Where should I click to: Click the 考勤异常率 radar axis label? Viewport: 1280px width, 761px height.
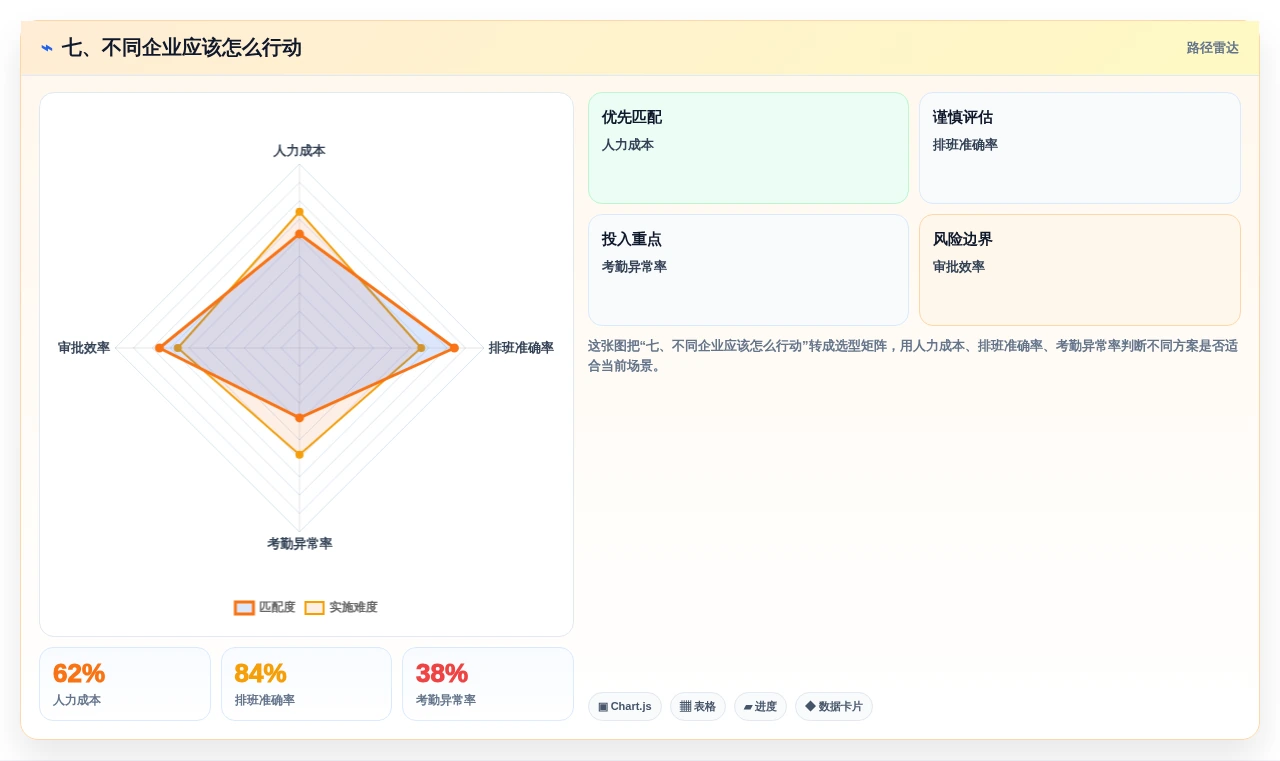coord(299,544)
